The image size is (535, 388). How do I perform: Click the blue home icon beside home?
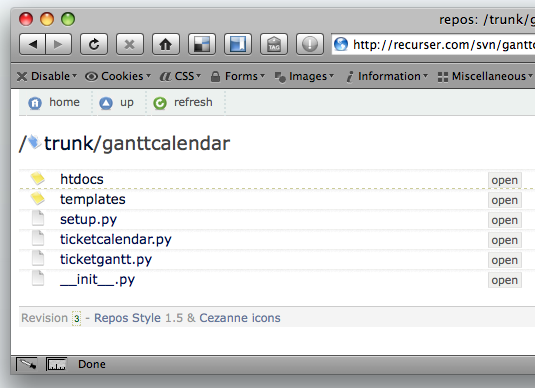(x=35, y=103)
